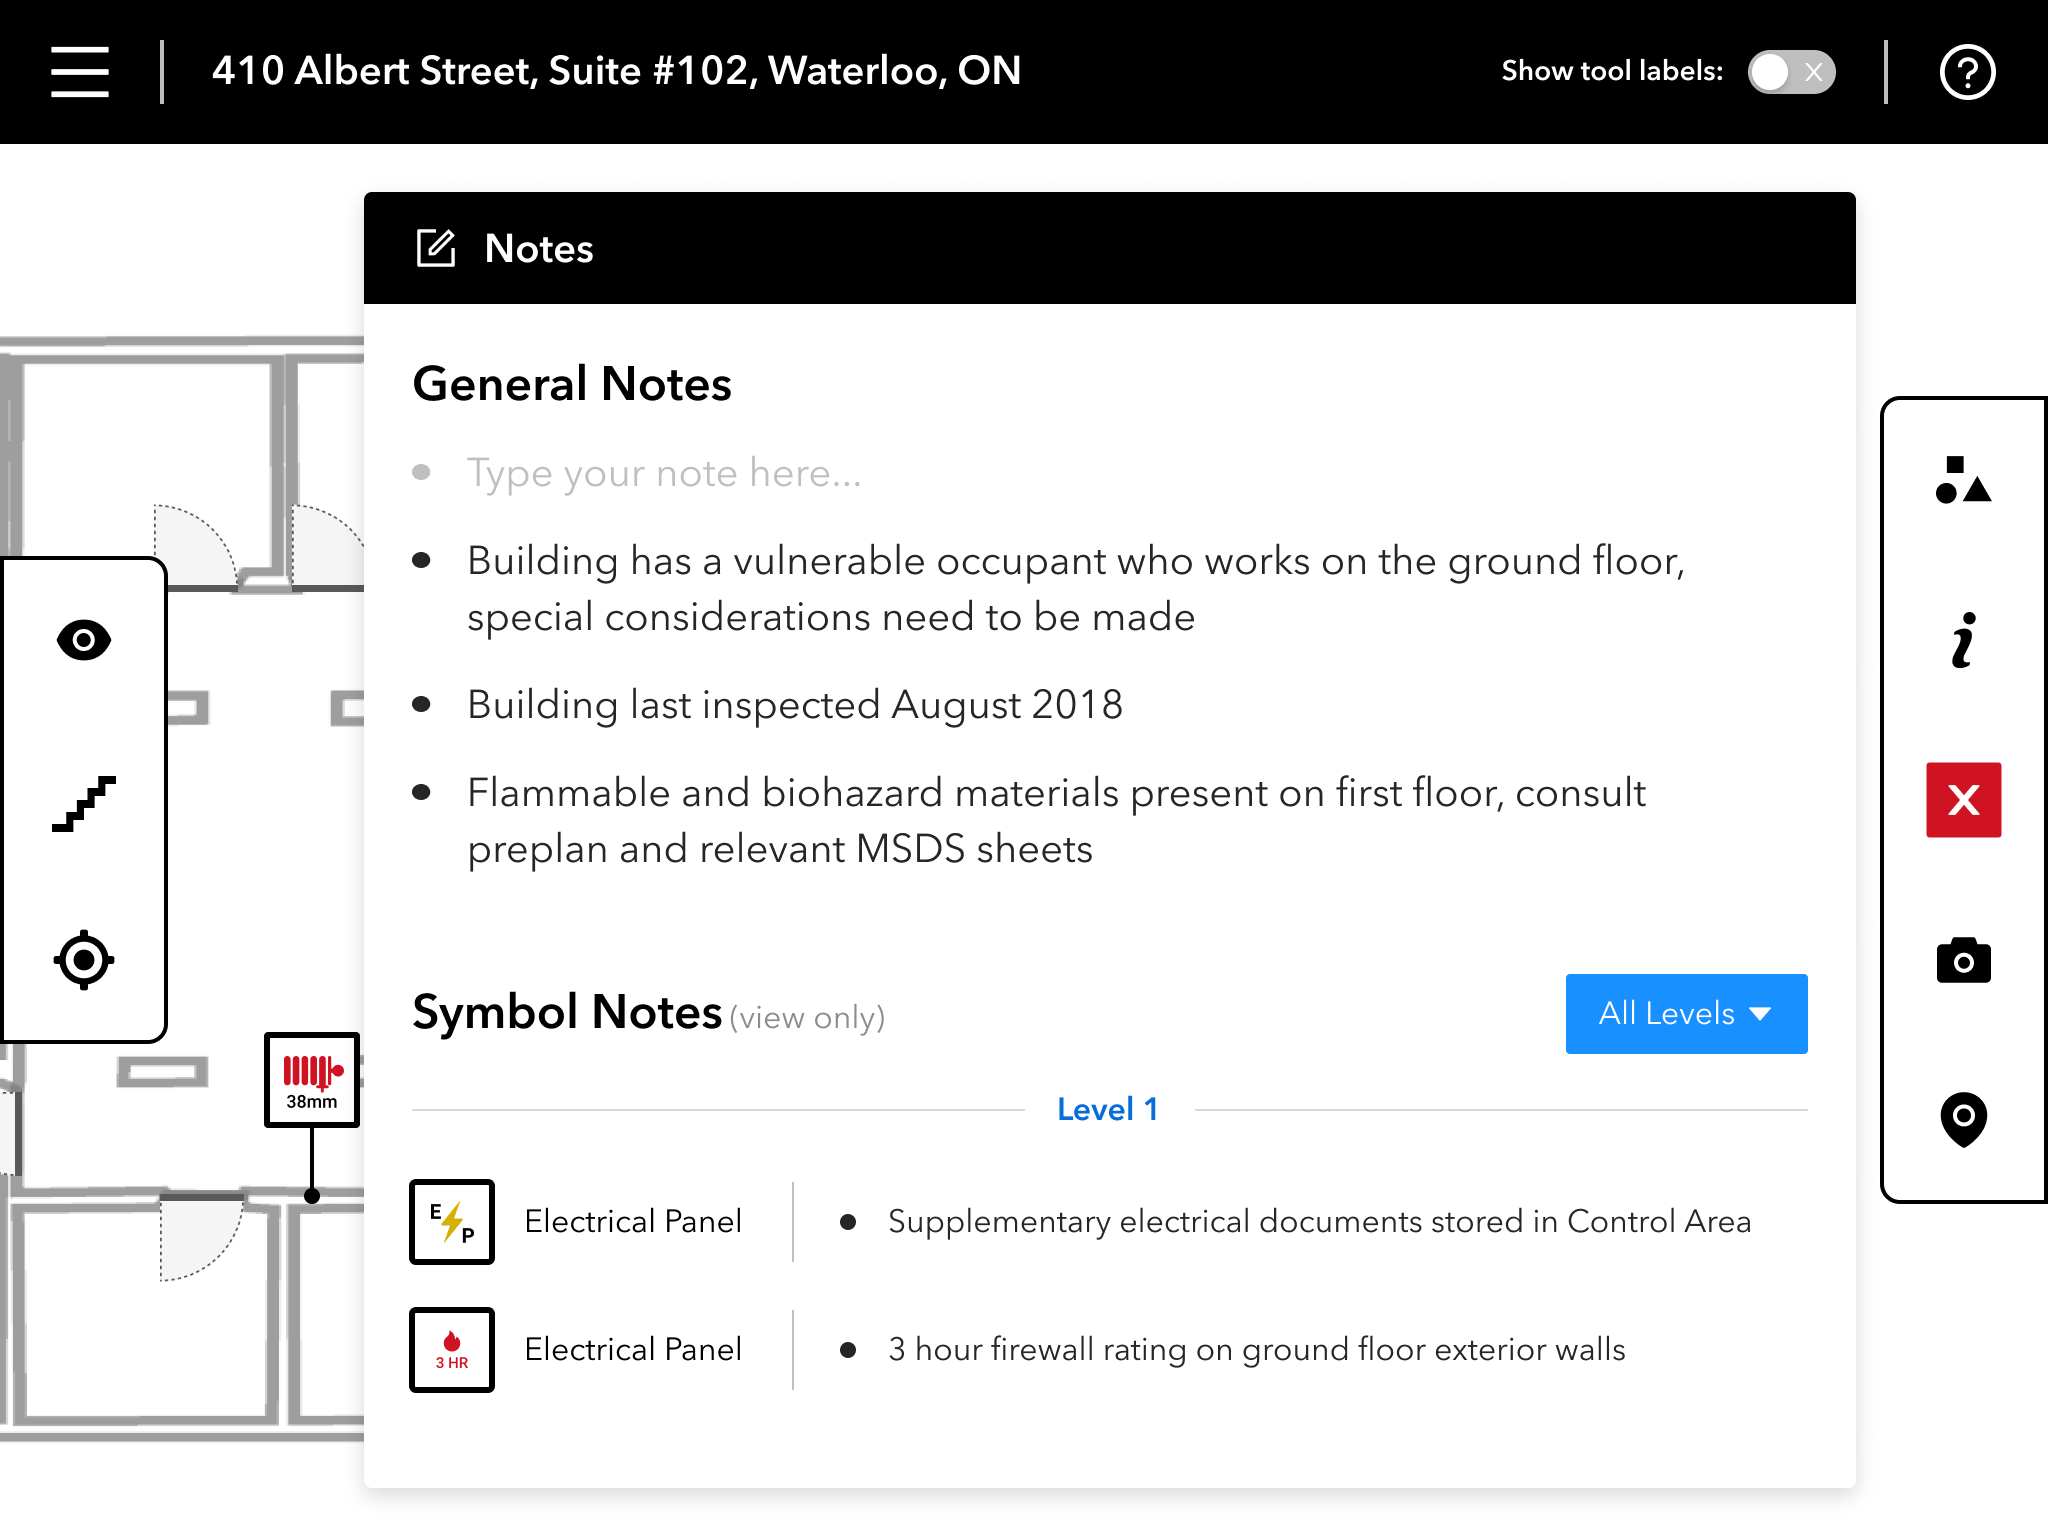
Task: Click the crosshair recenter location icon
Action: pos(84,960)
